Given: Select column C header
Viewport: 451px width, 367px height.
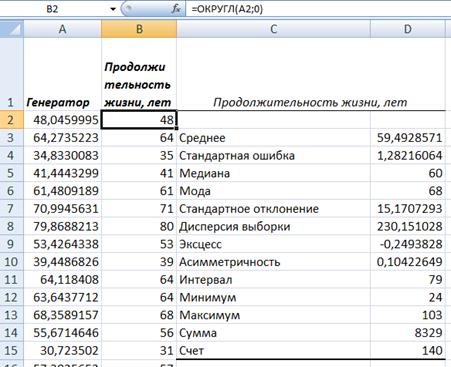Looking at the screenshot, I should (274, 29).
